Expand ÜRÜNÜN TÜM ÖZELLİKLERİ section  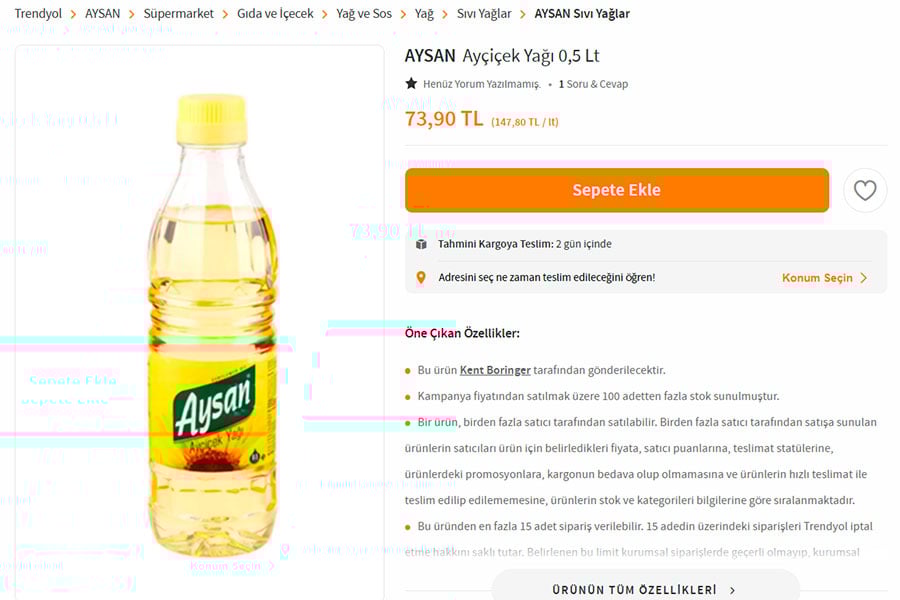coord(645,589)
